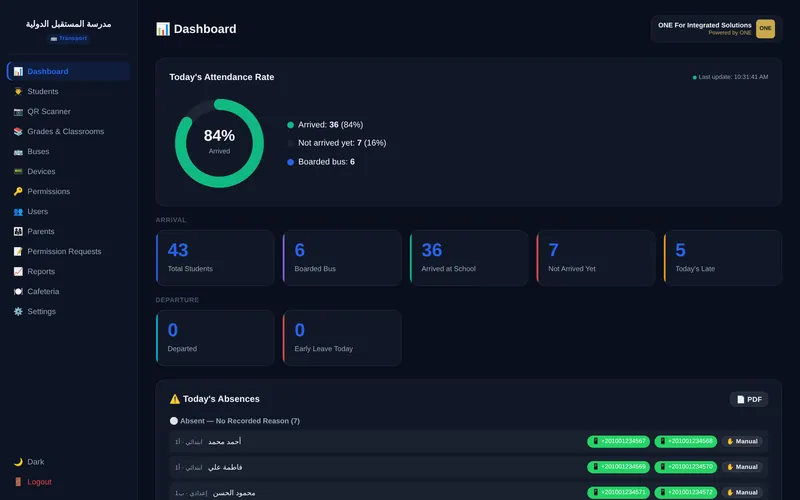Viewport: 800px width, 500px height.
Task: Open the Devices chip icon
Action: tap(18, 171)
